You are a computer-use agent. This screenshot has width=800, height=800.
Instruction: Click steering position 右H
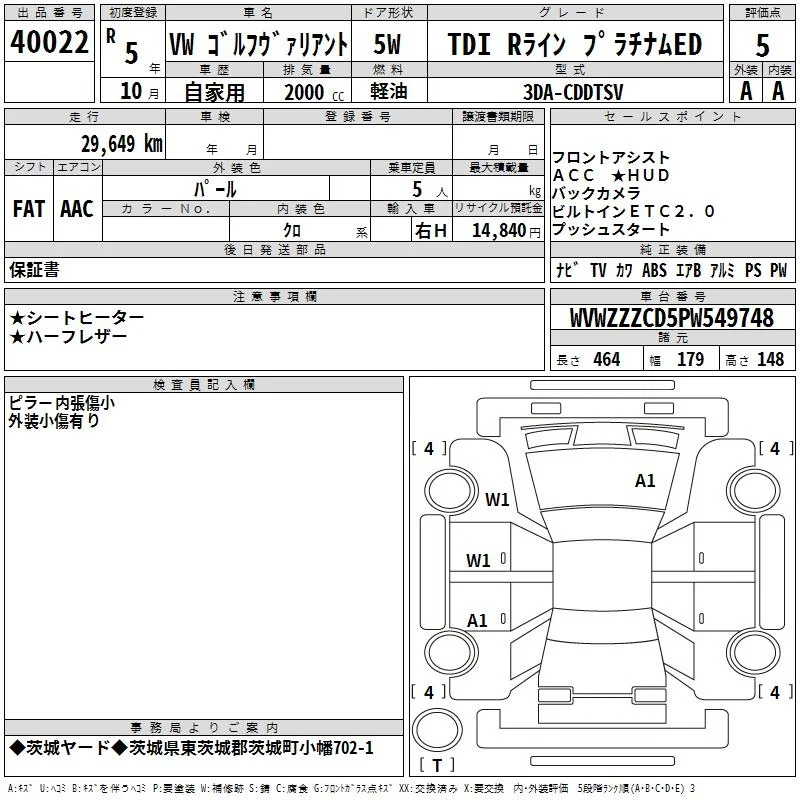click(x=431, y=231)
